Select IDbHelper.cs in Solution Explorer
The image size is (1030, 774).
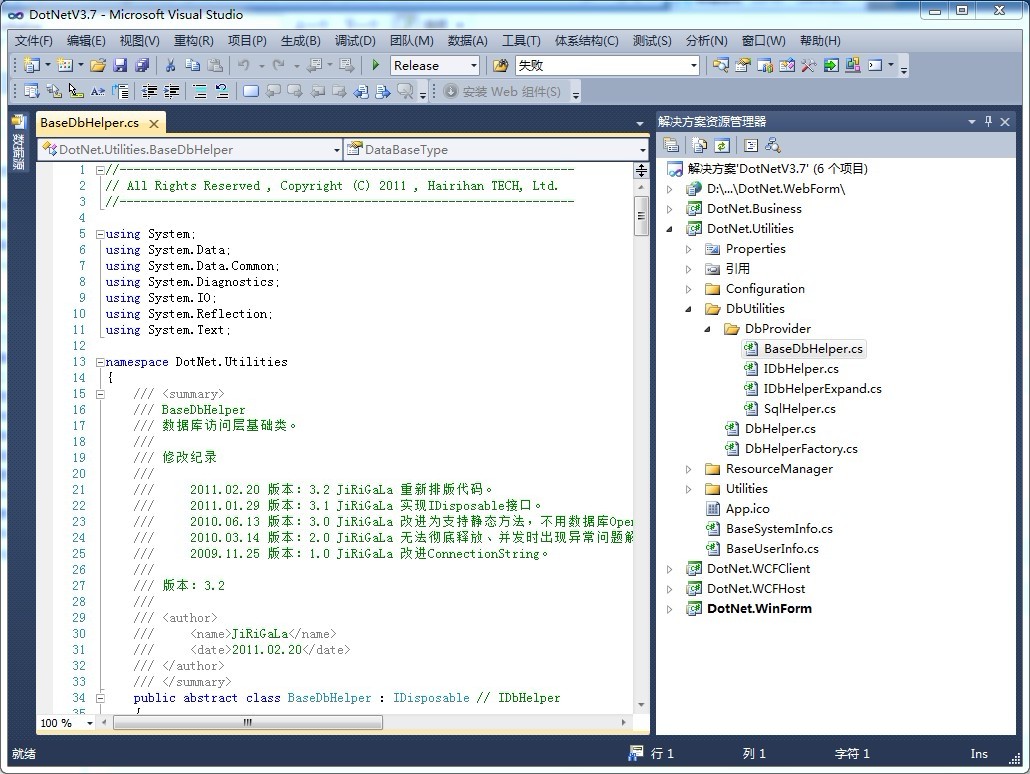tap(801, 369)
